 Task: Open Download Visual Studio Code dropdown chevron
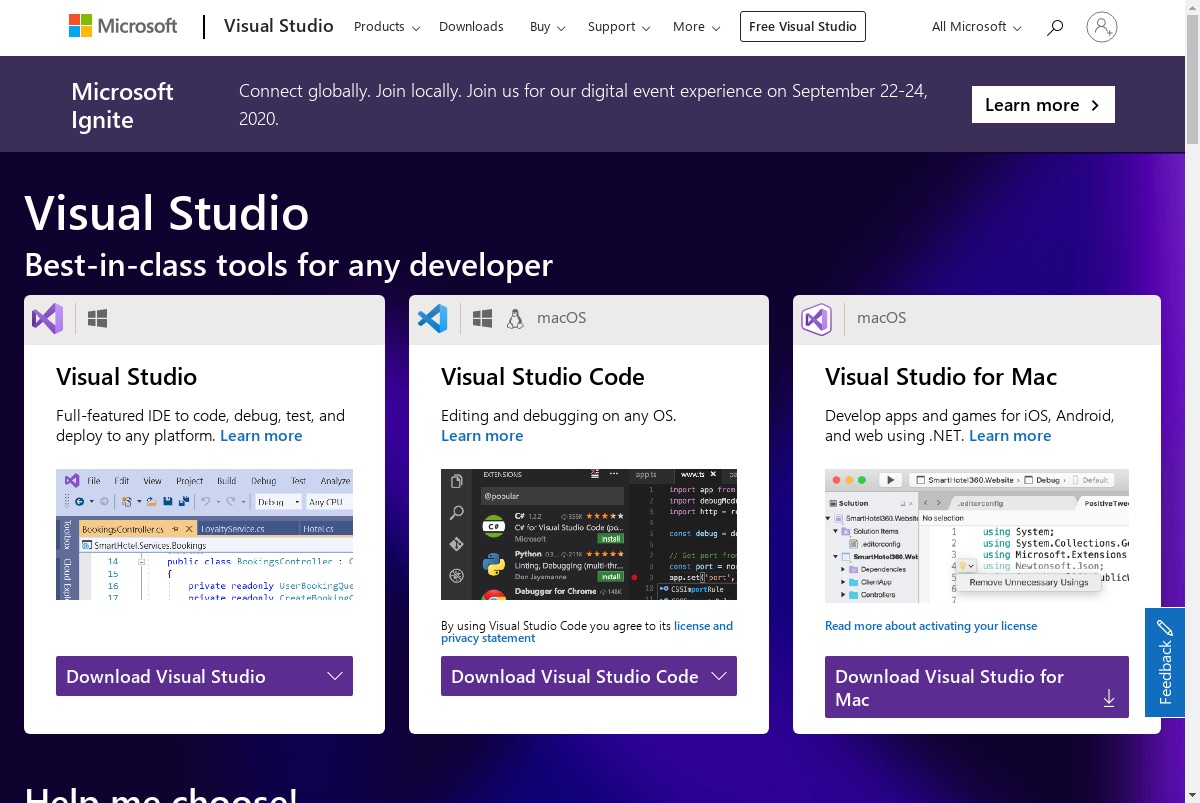point(719,676)
